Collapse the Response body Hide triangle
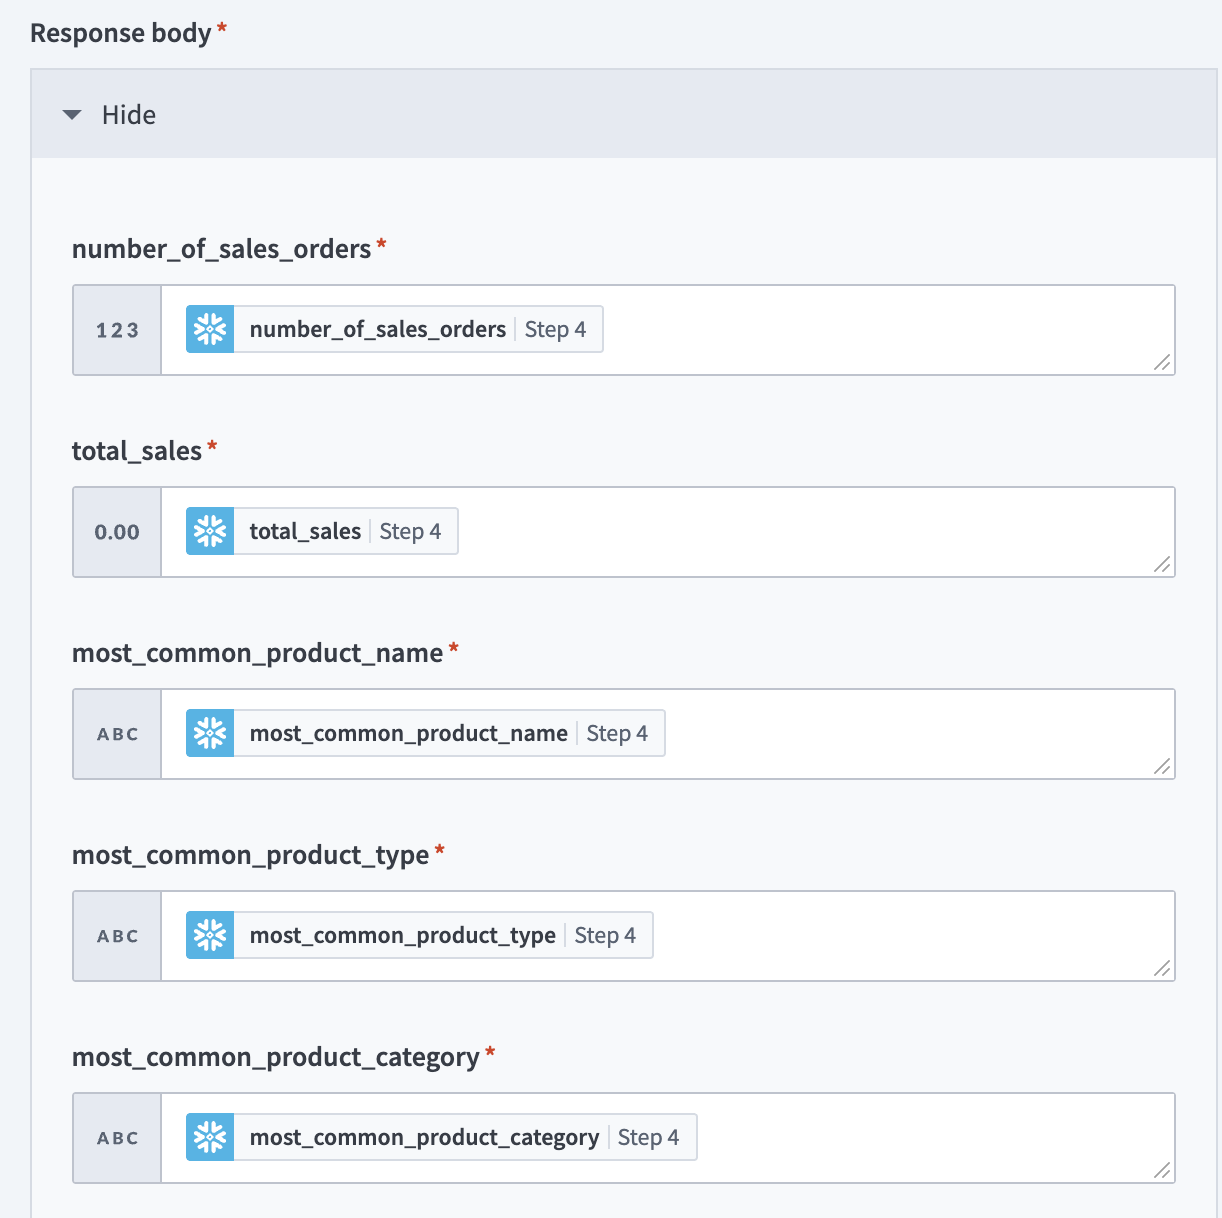The width and height of the screenshot is (1222, 1218). [72, 115]
